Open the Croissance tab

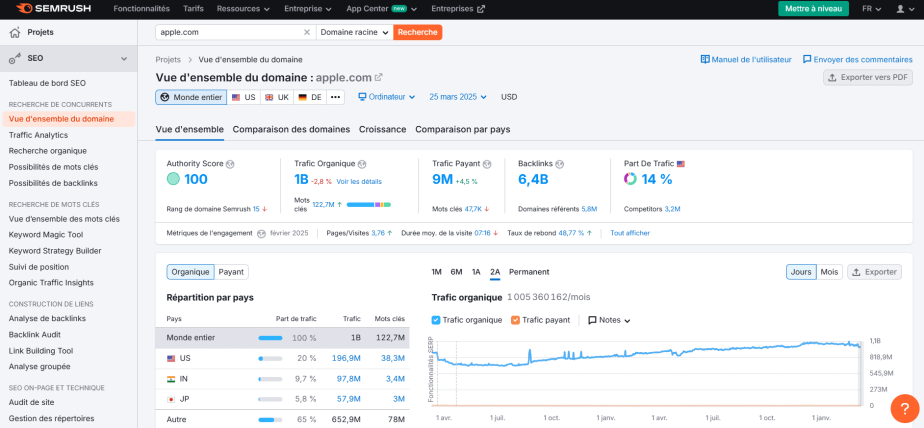tap(382, 129)
